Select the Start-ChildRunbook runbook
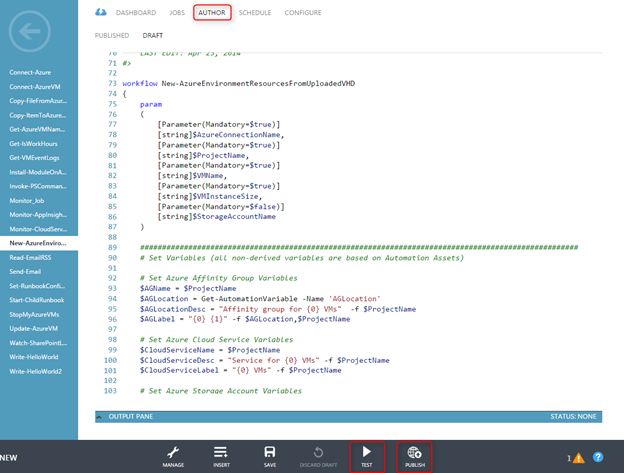This screenshot has height=473, width=624. 37,300
